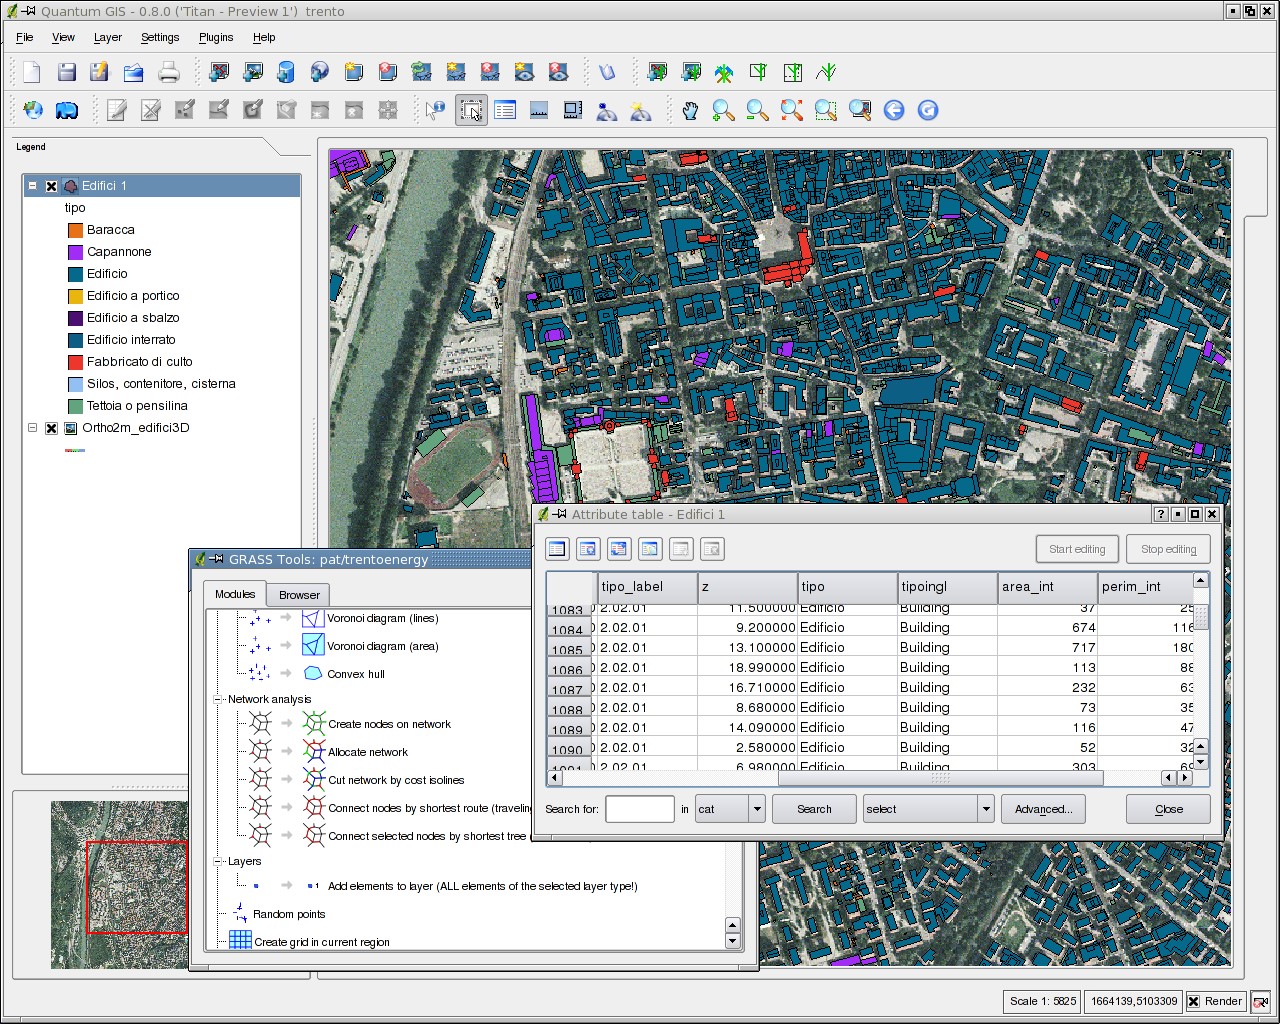The image size is (1280, 1024).
Task: Click the Capannone purple color swatch
Action: pyautogui.click(x=75, y=252)
